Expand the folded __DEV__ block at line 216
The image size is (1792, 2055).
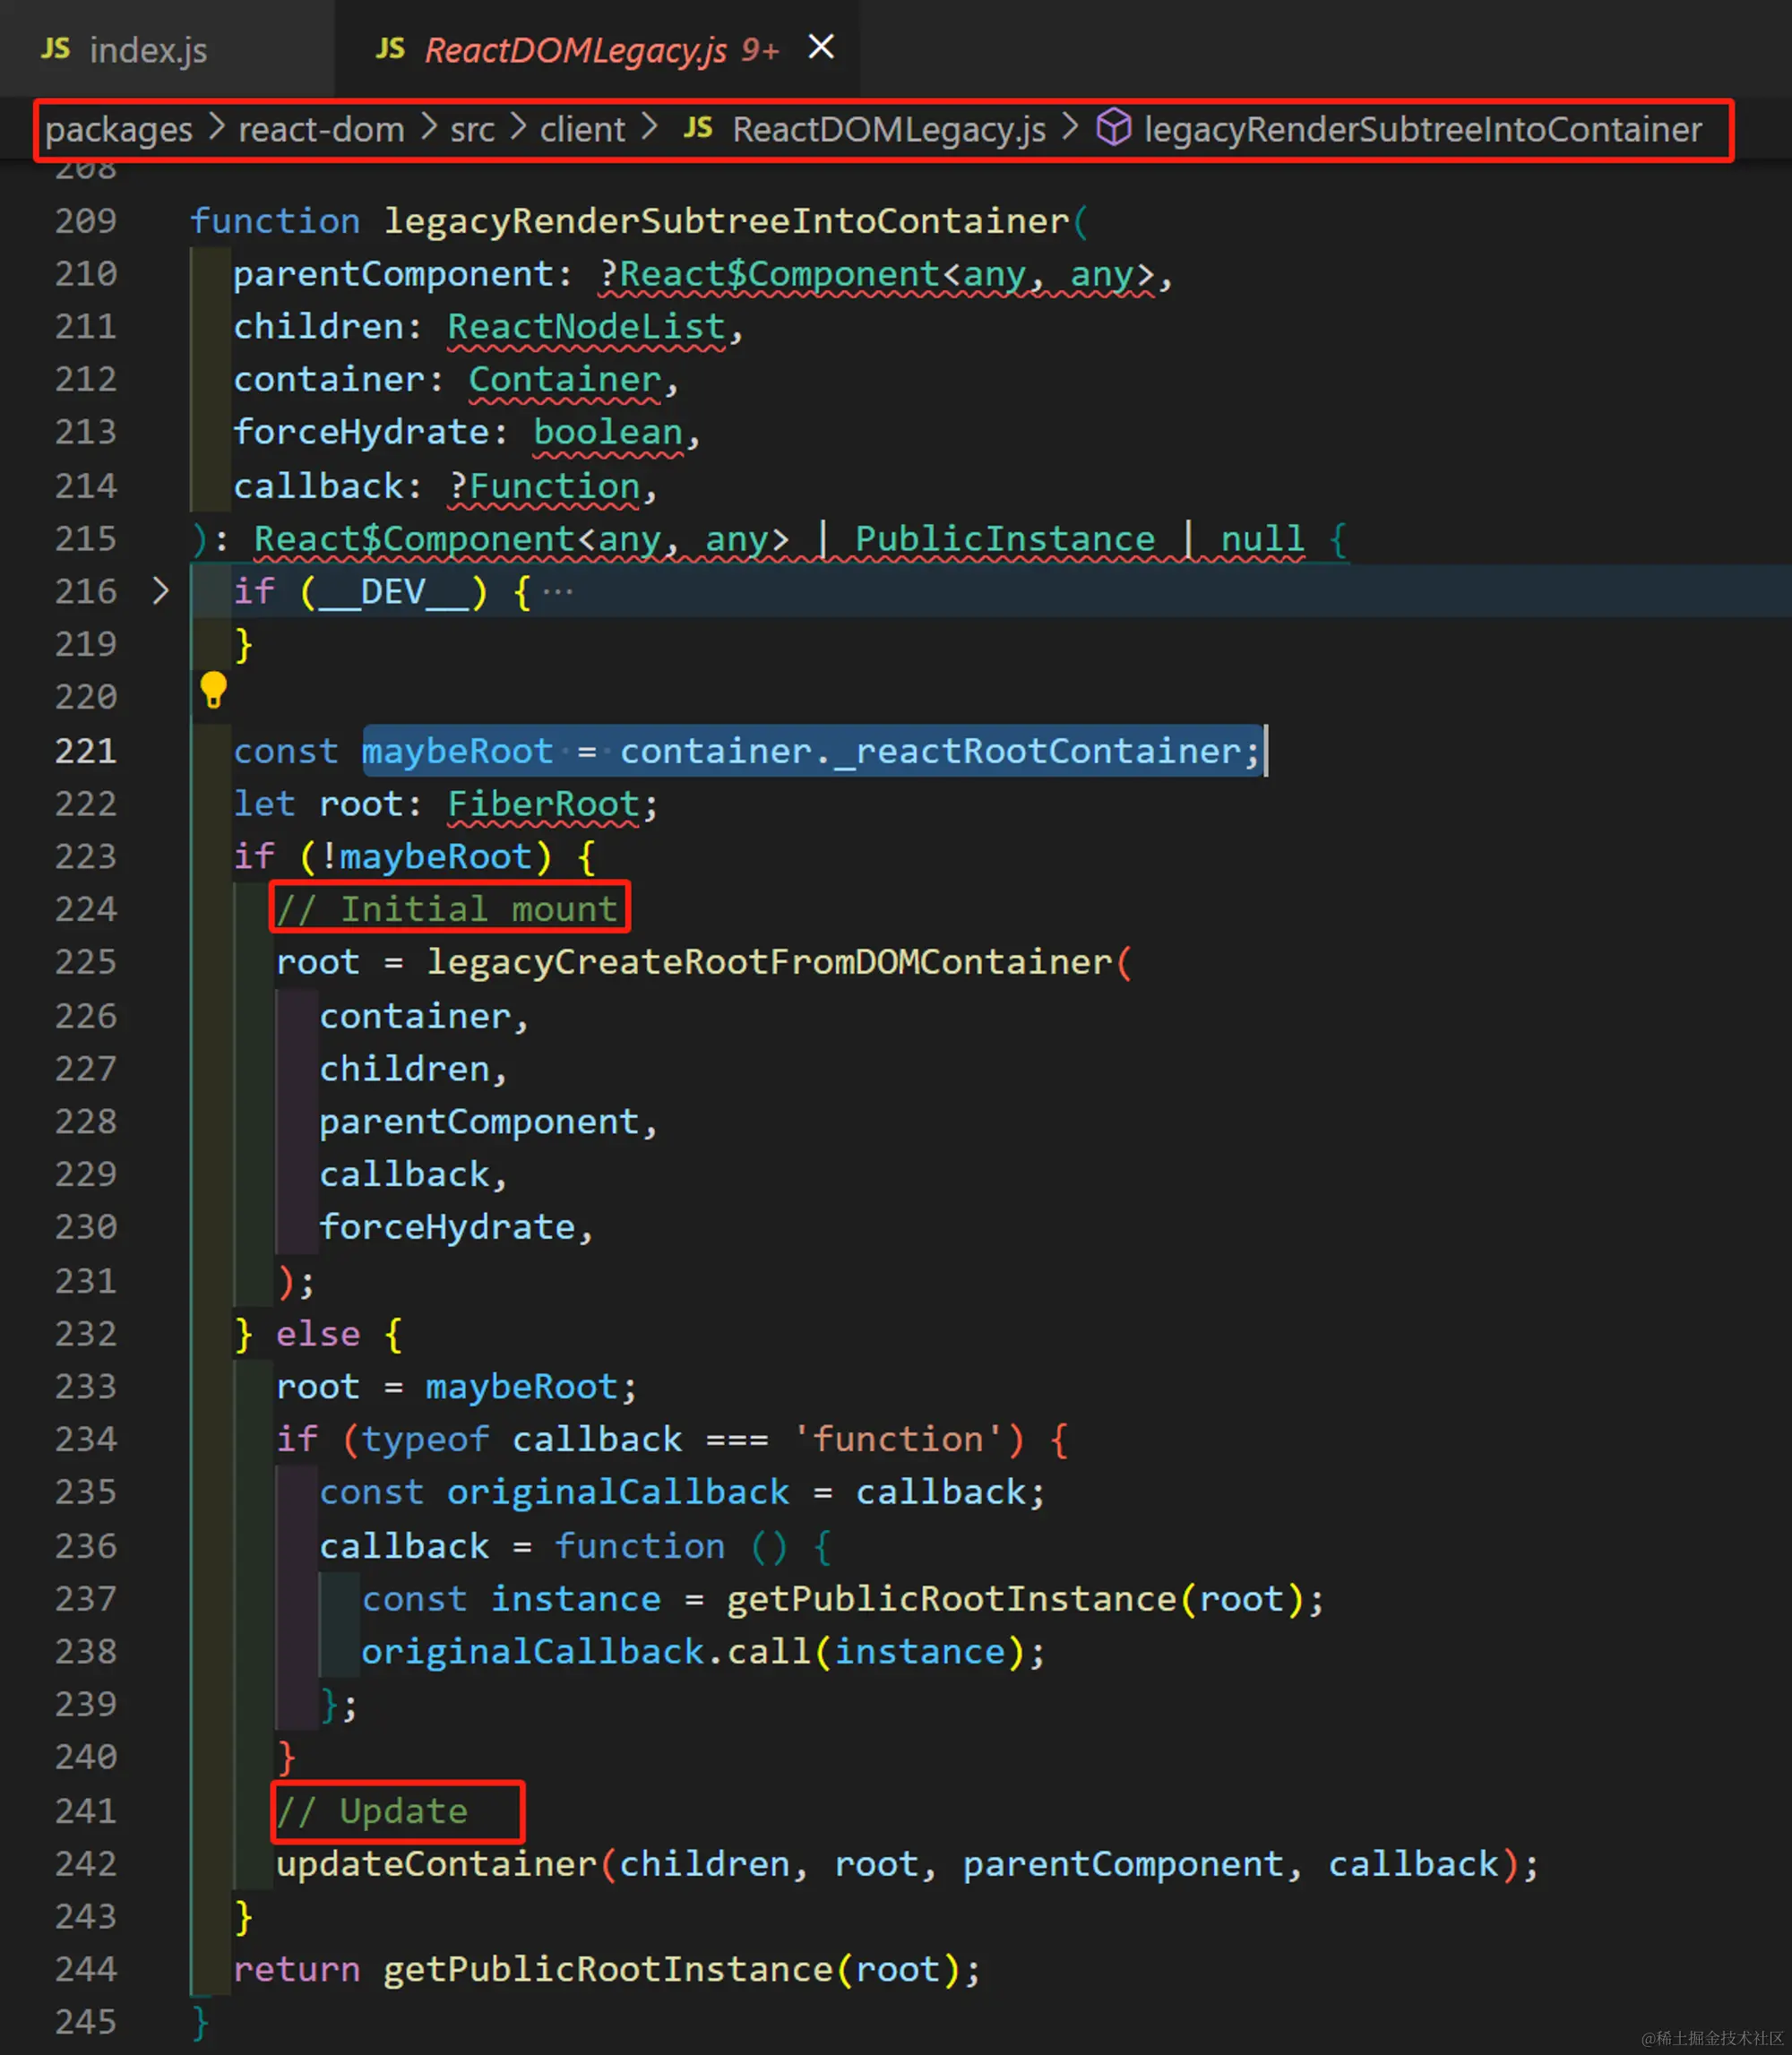coord(160,591)
